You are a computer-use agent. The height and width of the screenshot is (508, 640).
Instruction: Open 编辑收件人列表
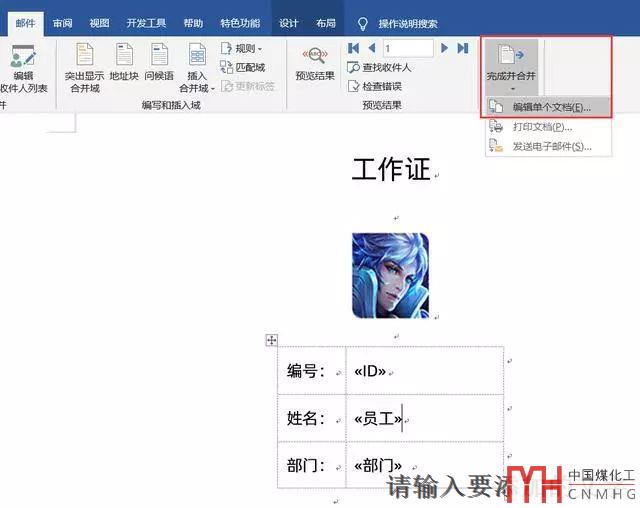(23, 68)
